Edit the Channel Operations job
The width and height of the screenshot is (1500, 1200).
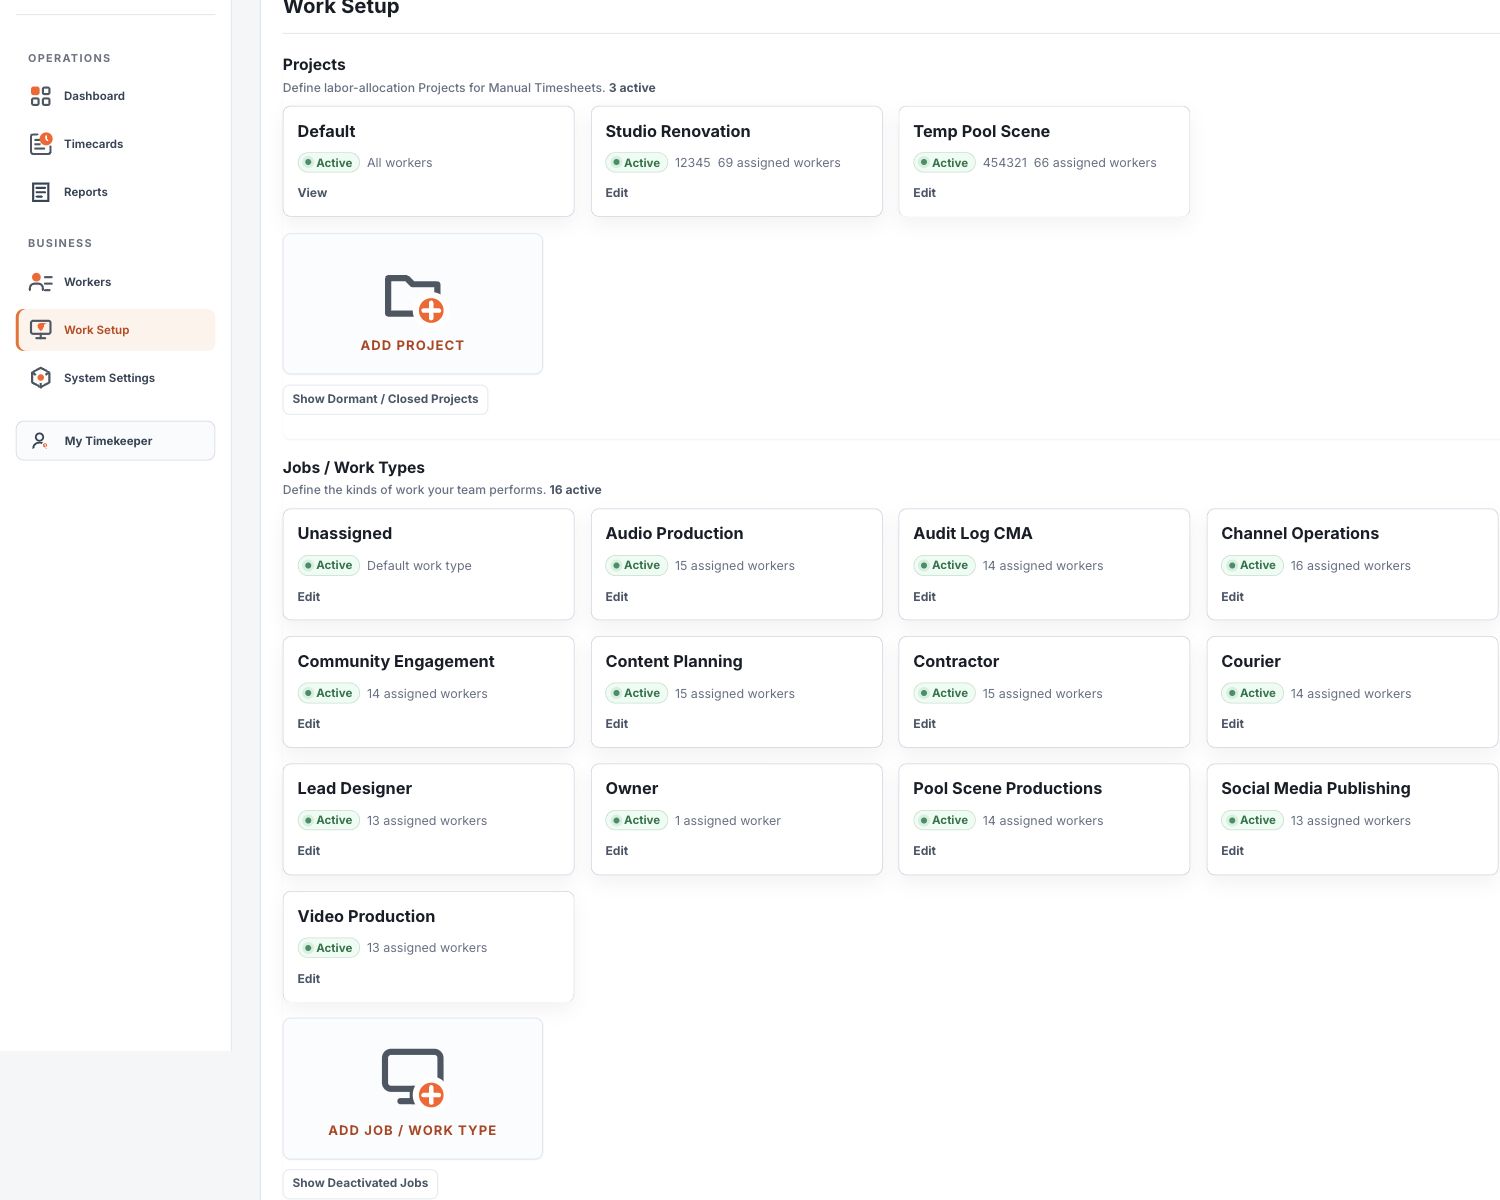(x=1233, y=597)
